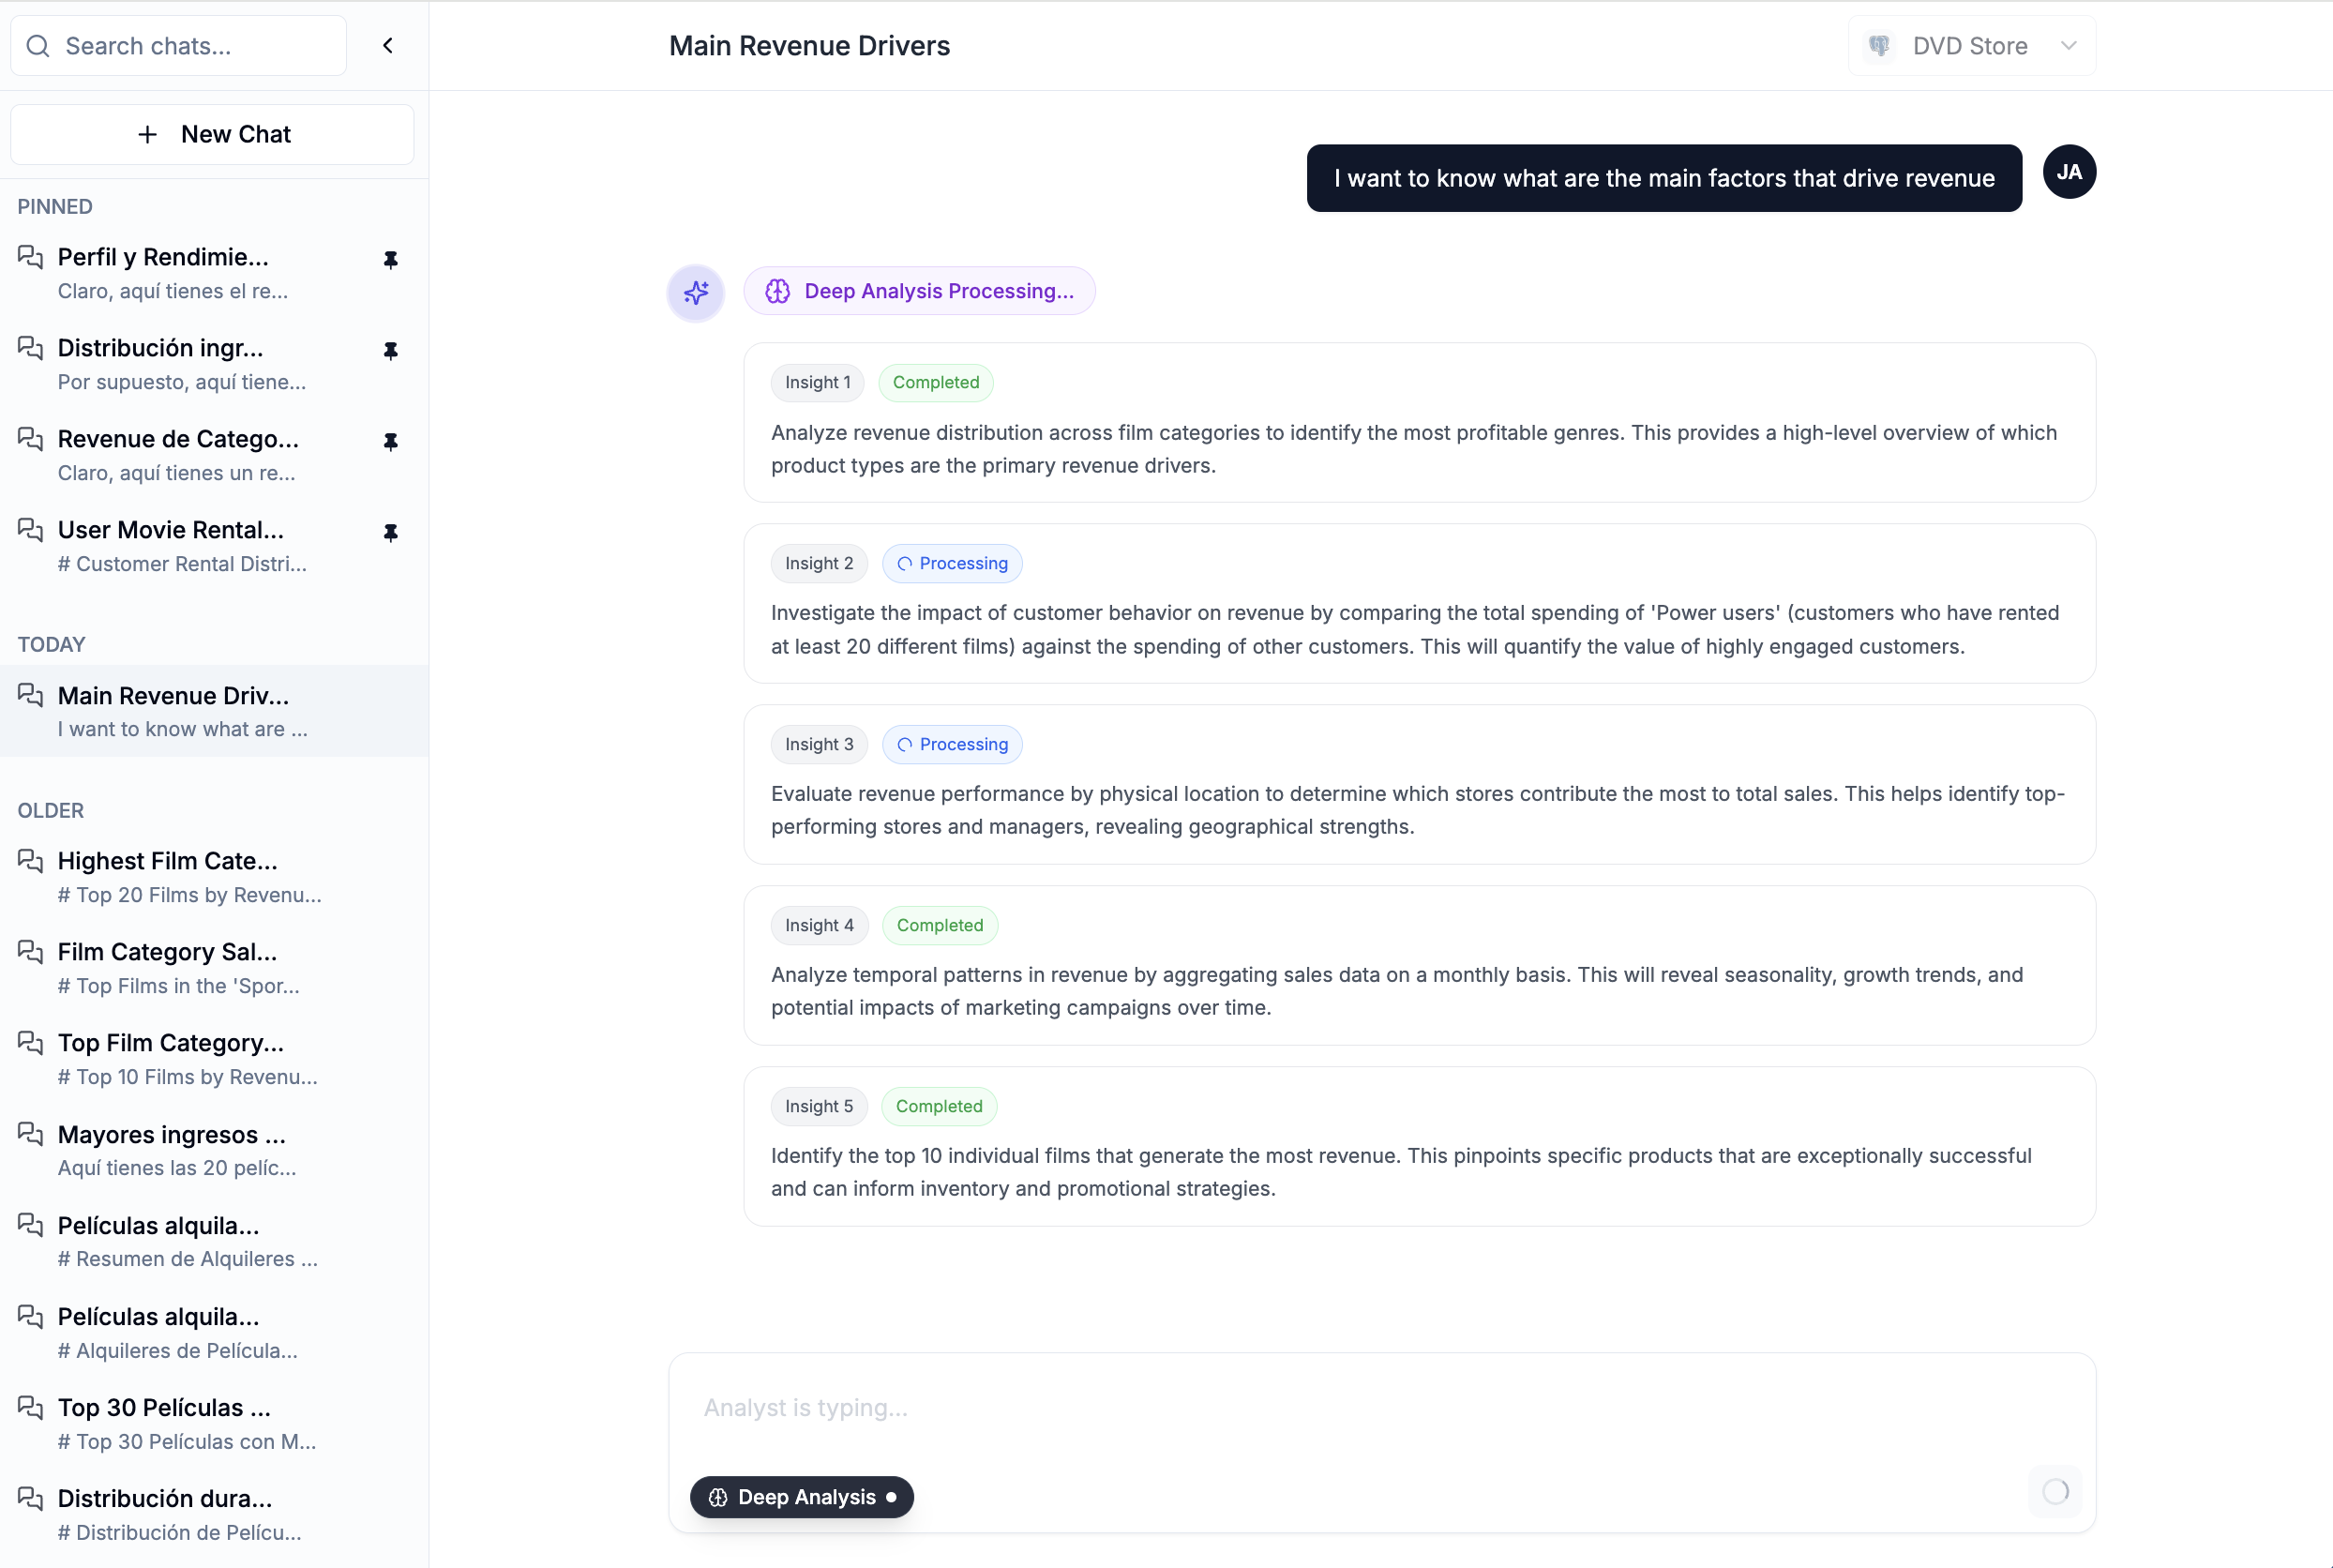Start a New Chat

[212, 134]
